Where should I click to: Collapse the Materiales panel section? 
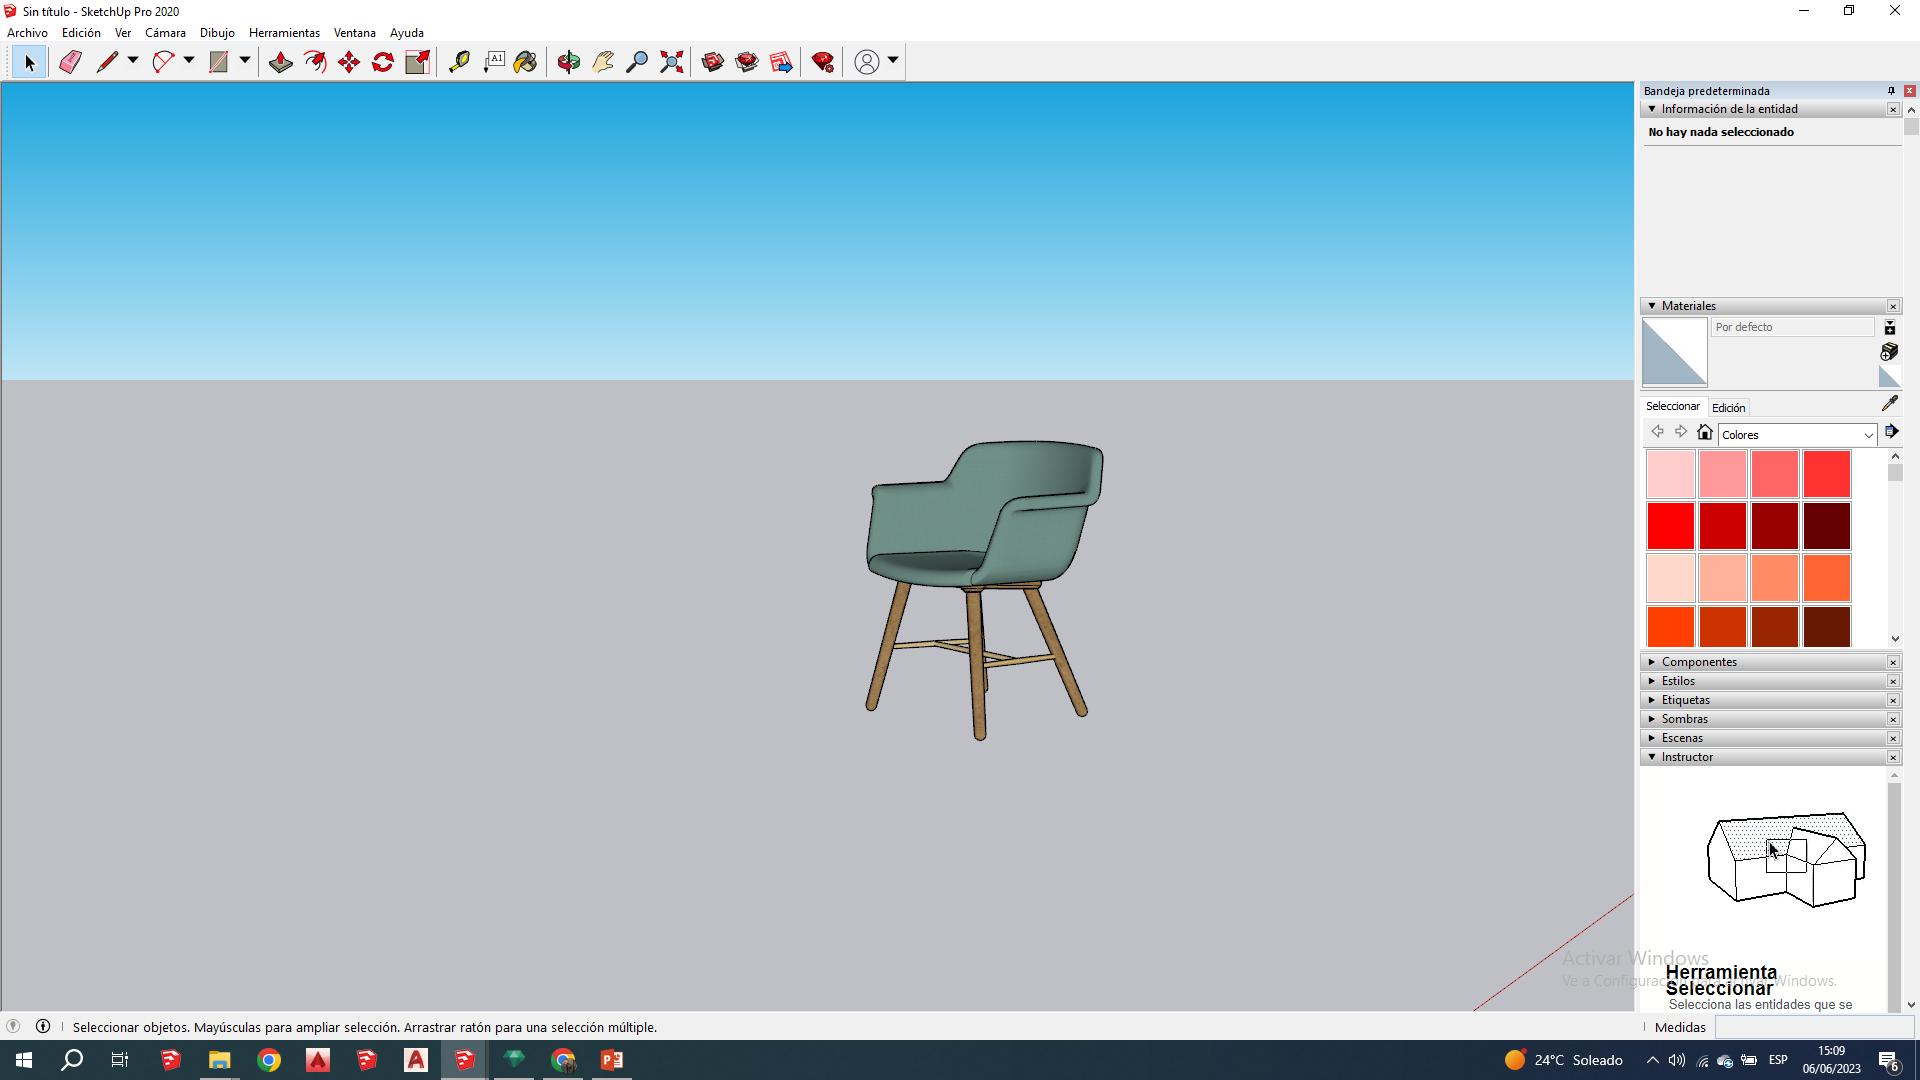pyautogui.click(x=1652, y=306)
